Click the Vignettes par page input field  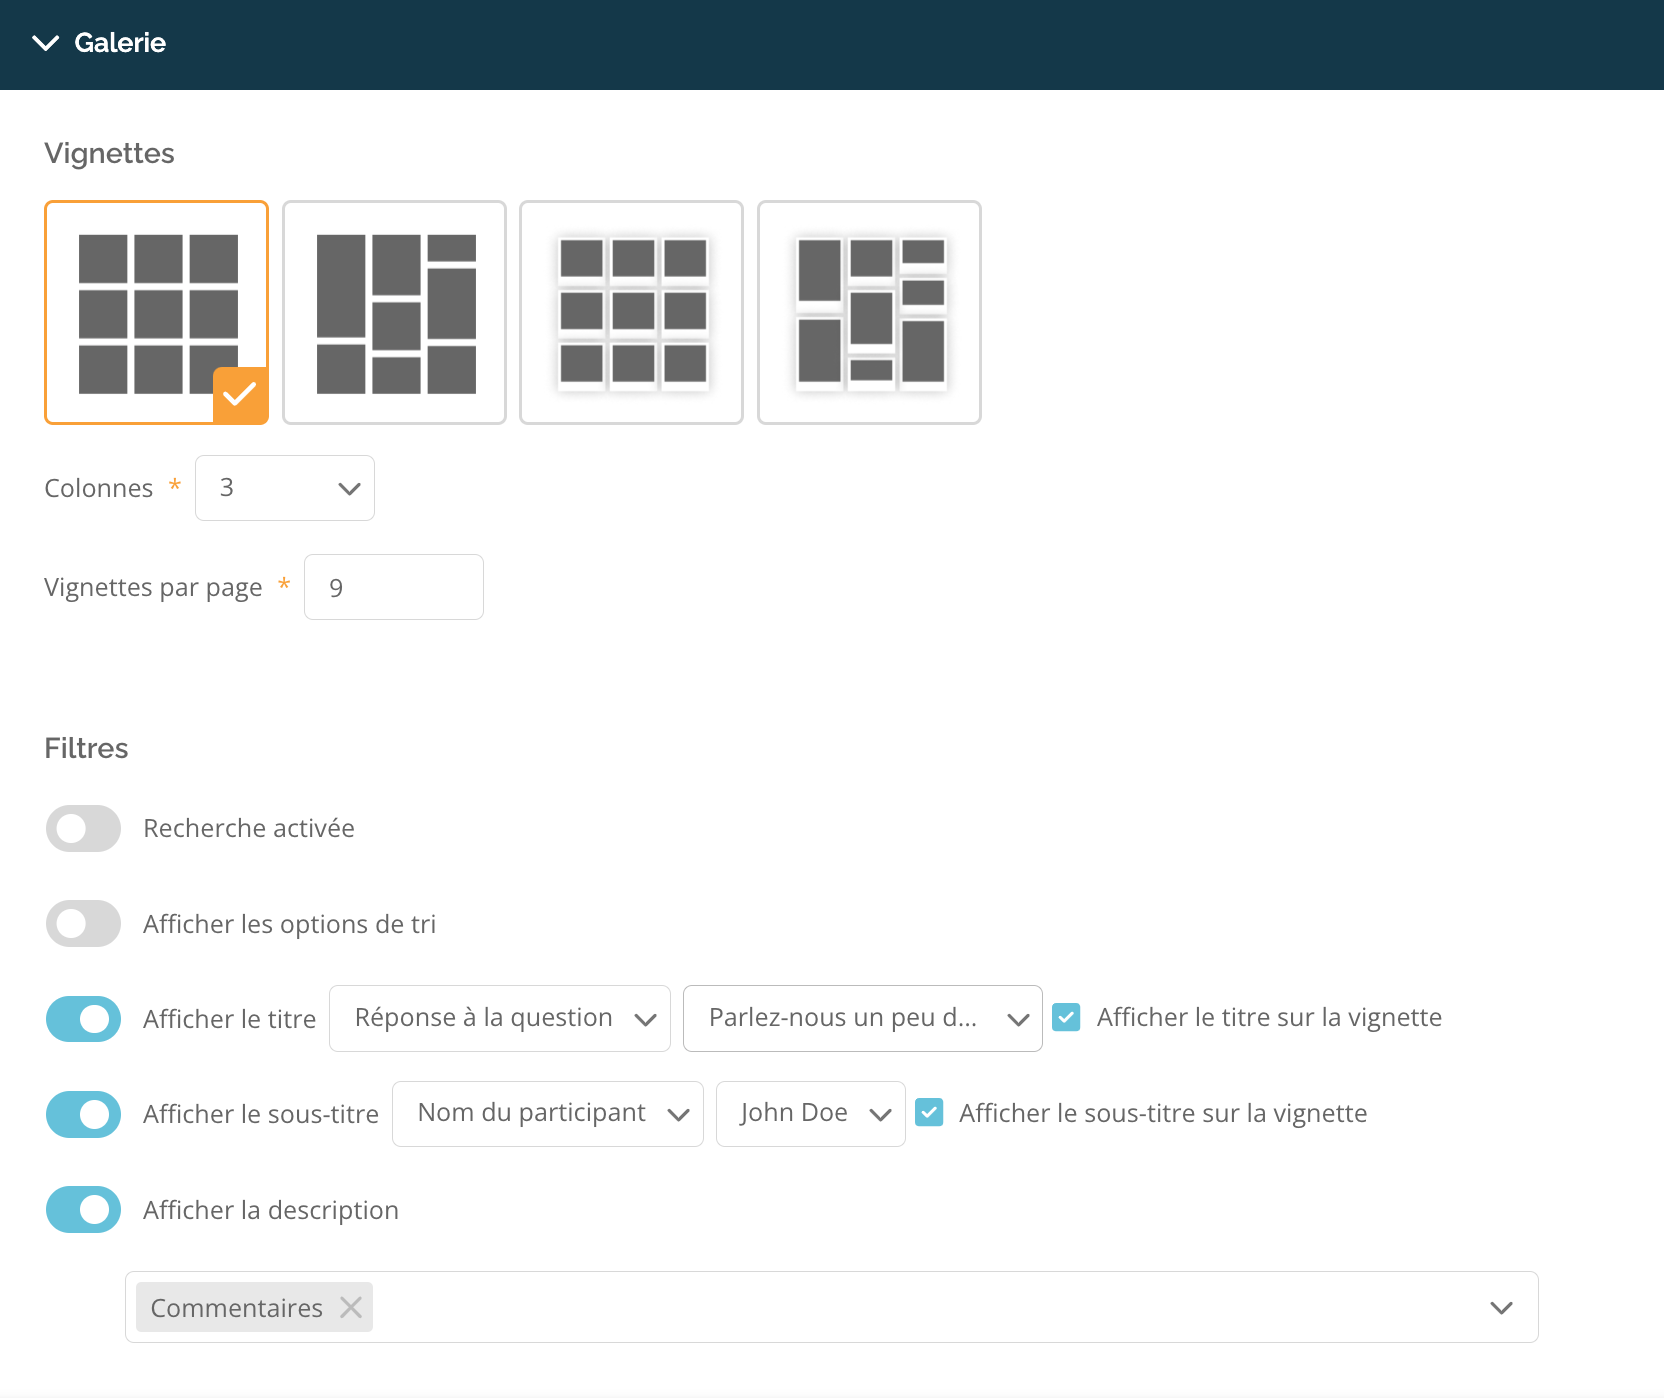tap(394, 587)
